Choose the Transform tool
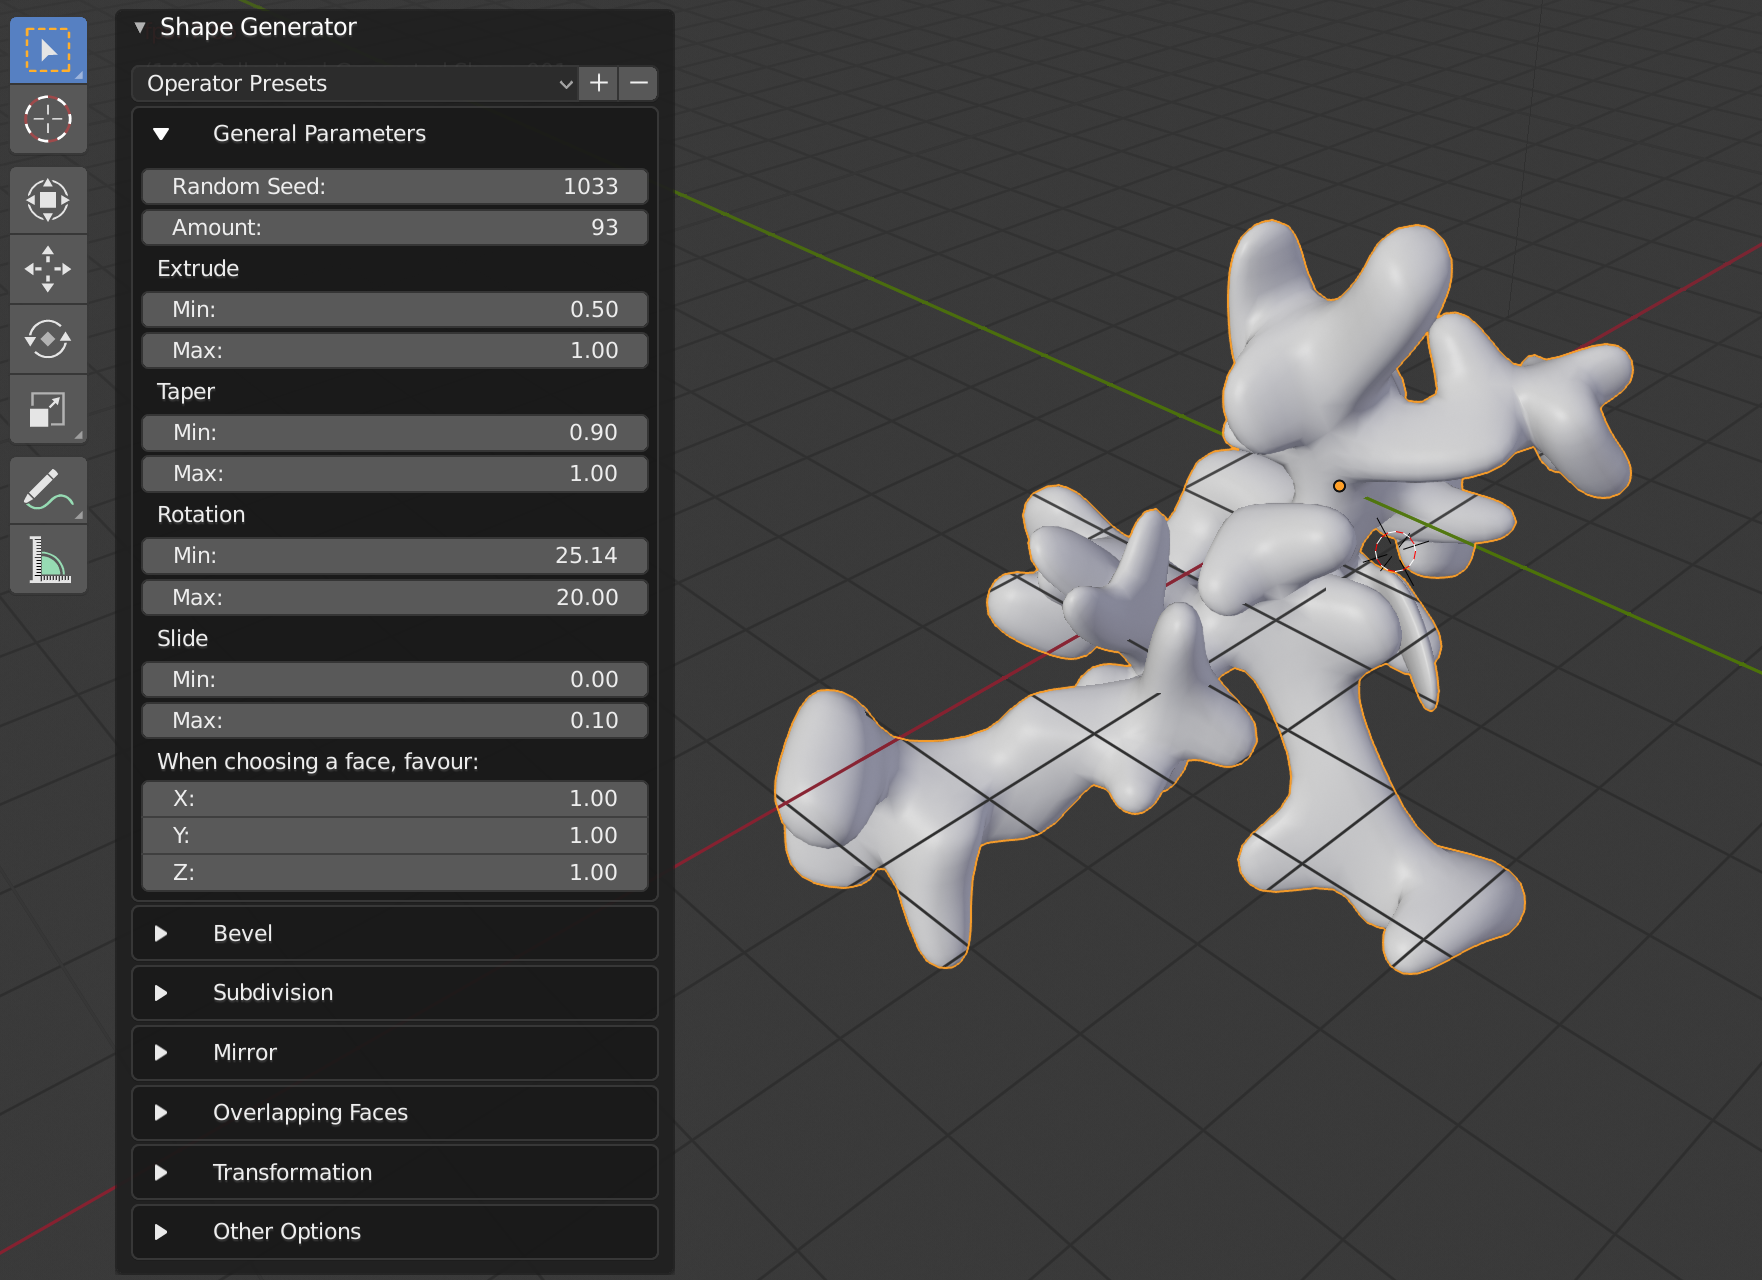Viewport: 1762px width, 1280px height. [x=47, y=200]
